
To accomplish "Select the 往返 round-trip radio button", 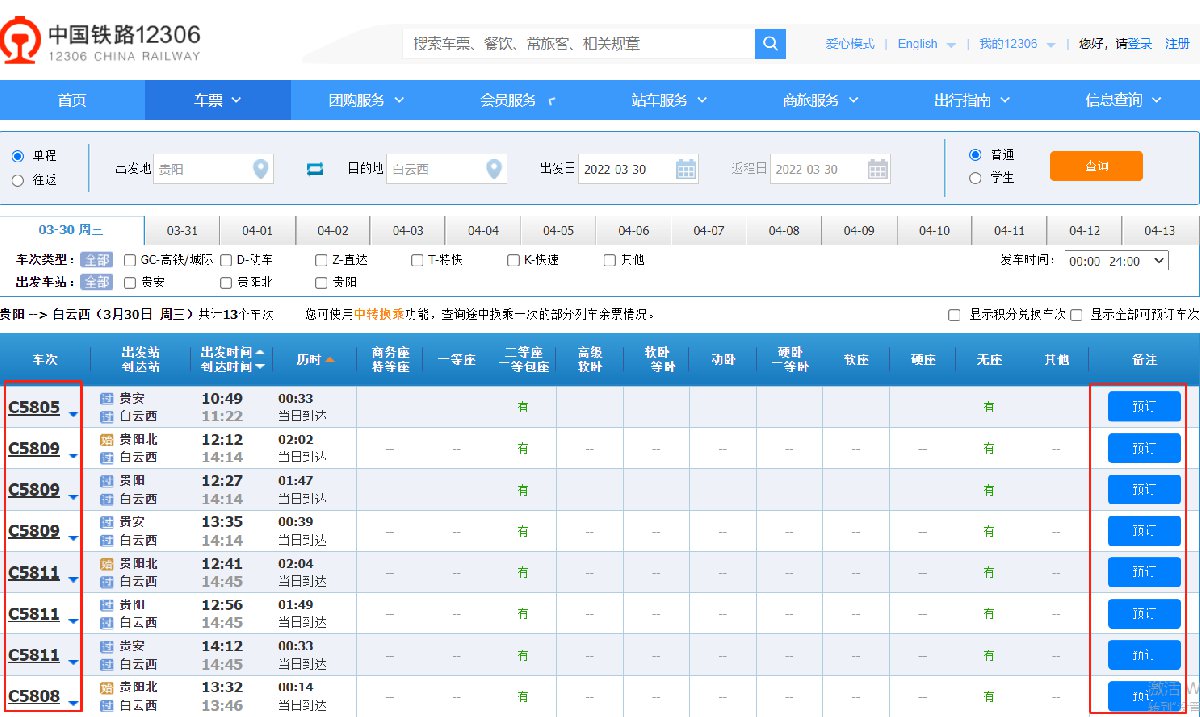I will (17, 181).
